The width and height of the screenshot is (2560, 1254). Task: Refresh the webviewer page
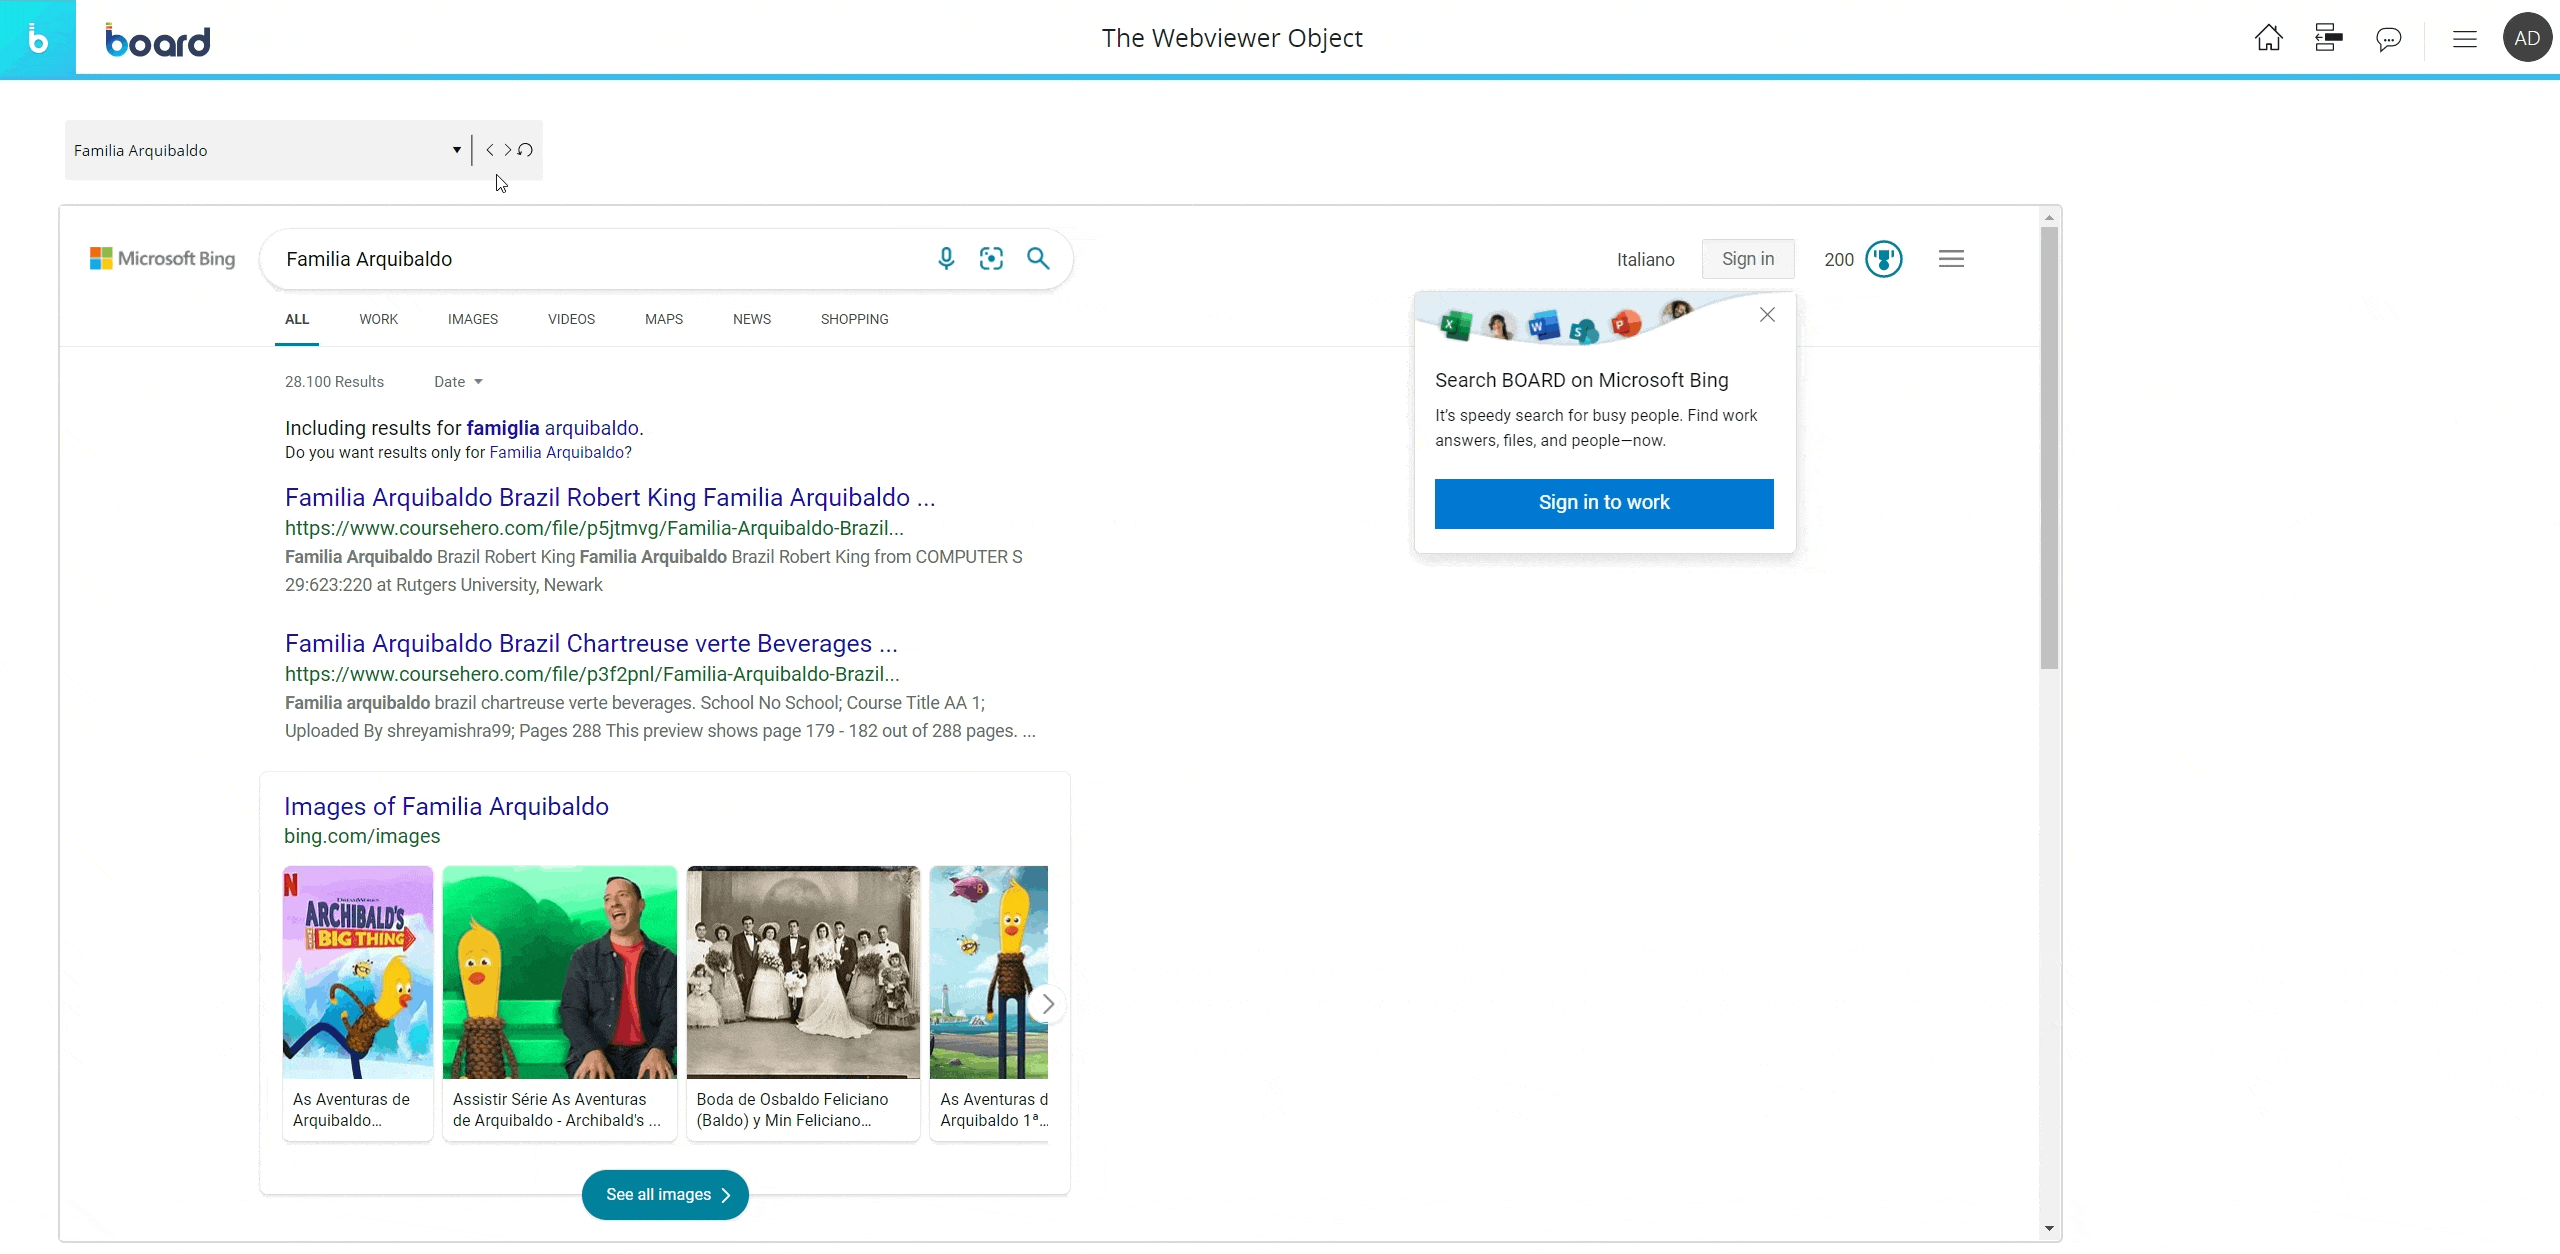coord(525,150)
